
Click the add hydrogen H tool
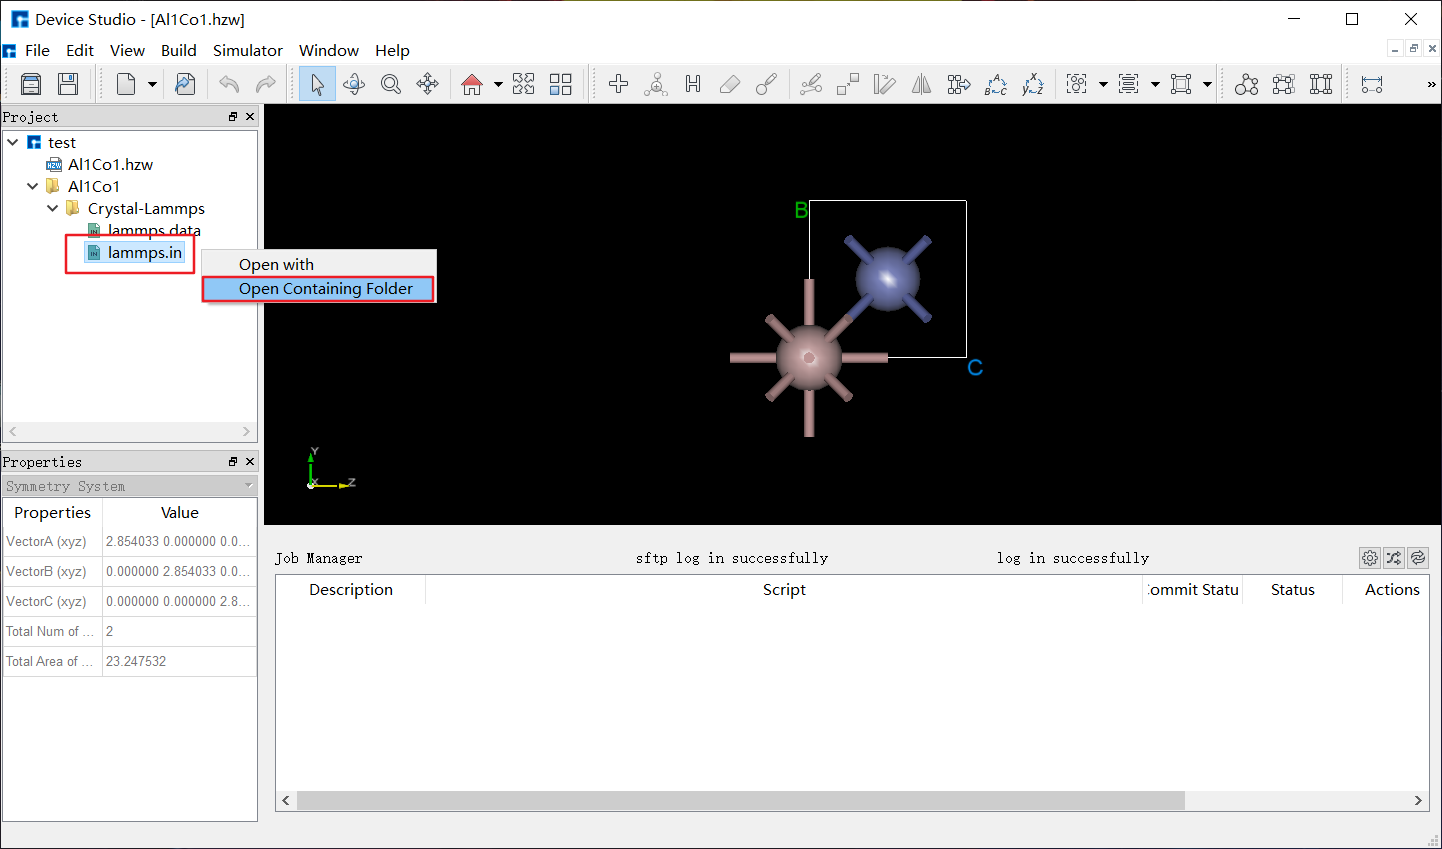pos(693,84)
